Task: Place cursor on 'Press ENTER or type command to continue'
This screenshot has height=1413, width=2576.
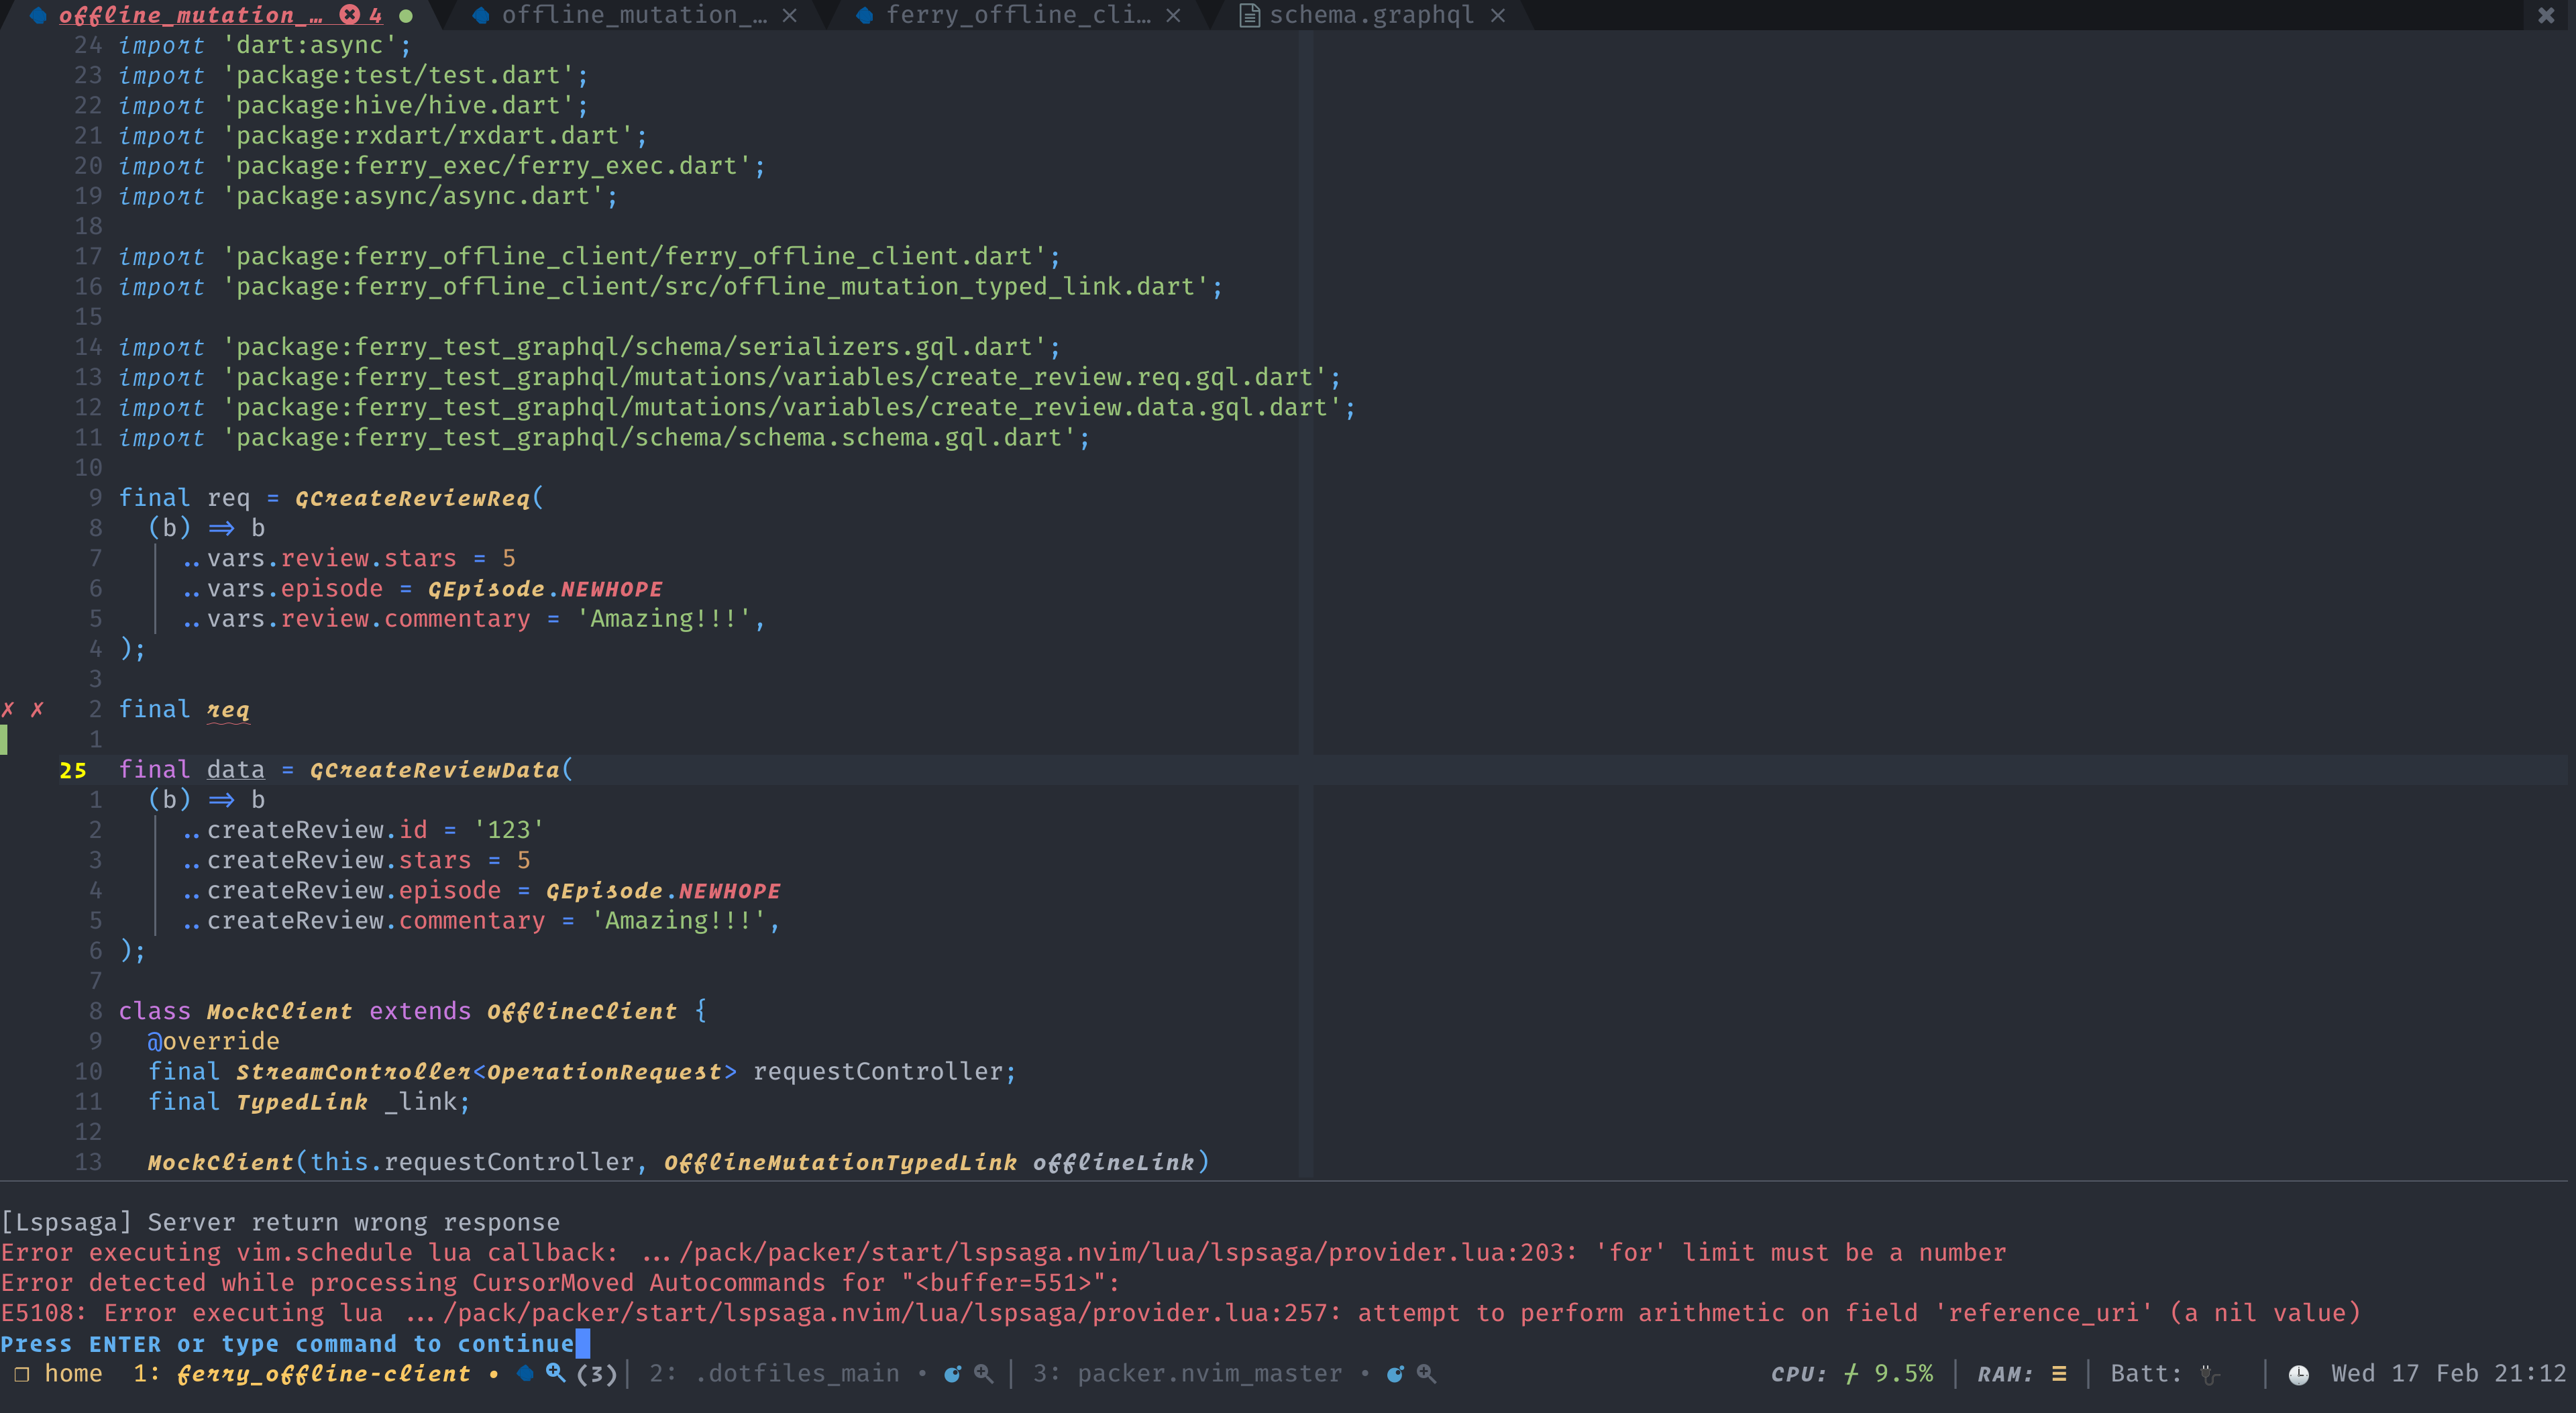Action: coord(288,1344)
